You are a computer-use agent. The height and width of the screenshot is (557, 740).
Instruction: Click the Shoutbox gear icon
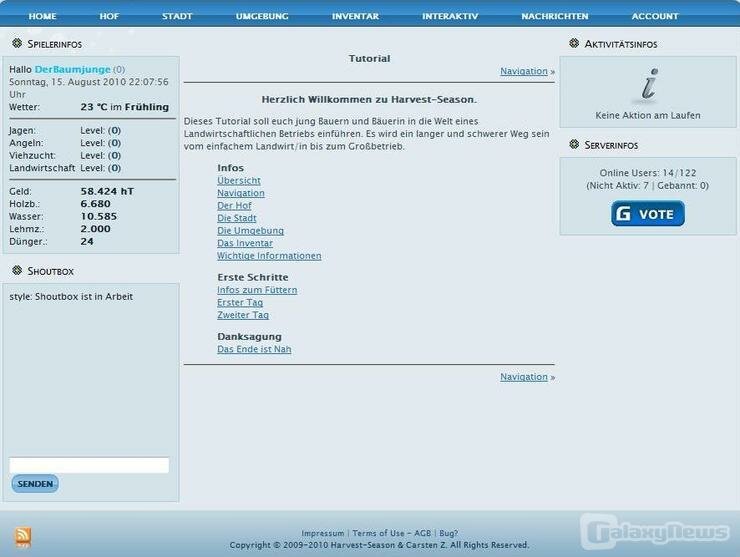(x=17, y=271)
